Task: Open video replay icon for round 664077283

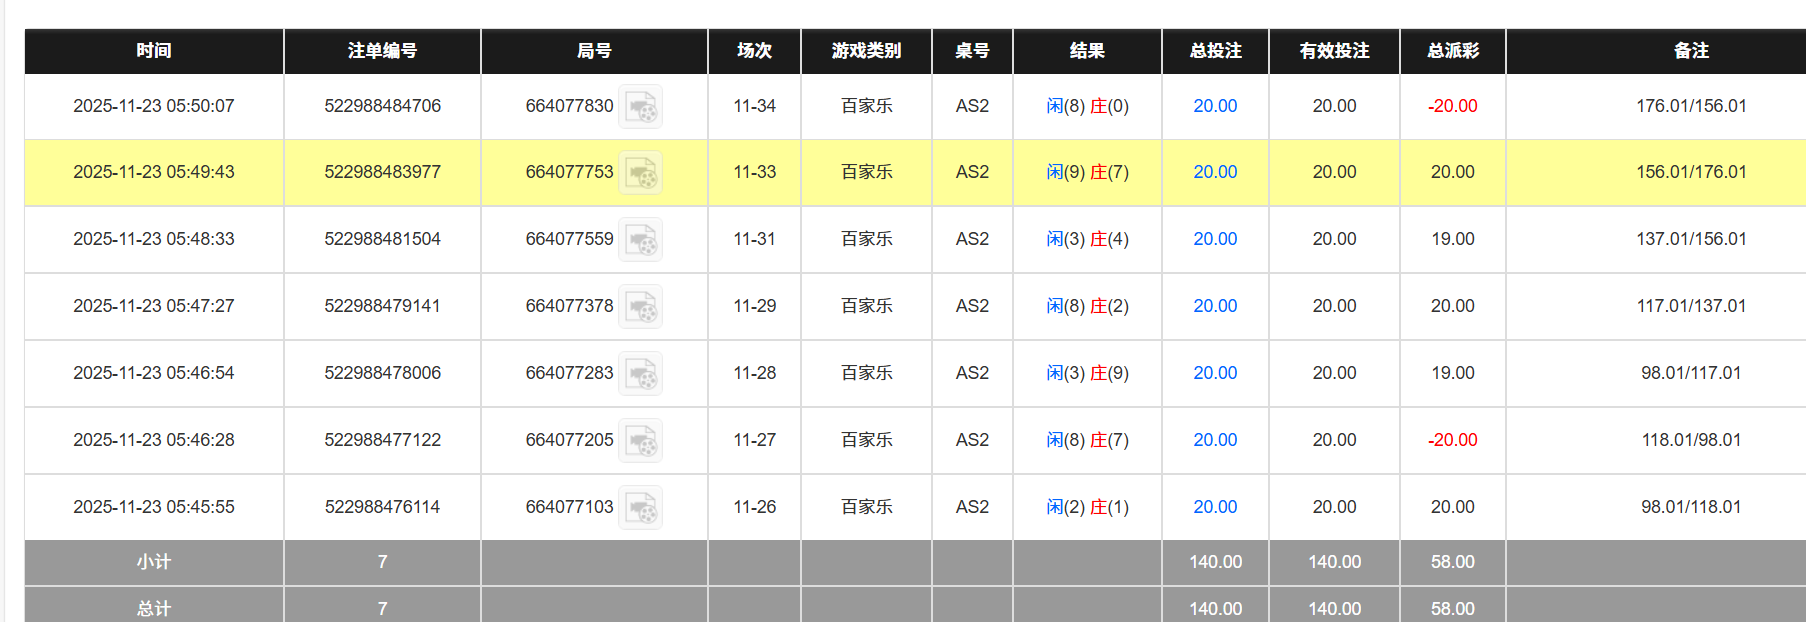Action: pos(640,373)
